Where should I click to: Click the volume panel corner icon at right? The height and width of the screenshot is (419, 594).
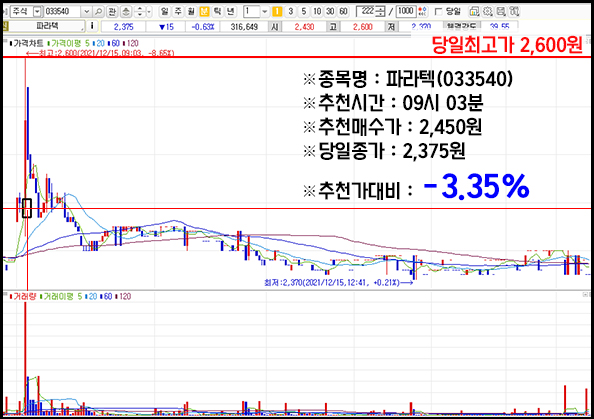pos(586,294)
